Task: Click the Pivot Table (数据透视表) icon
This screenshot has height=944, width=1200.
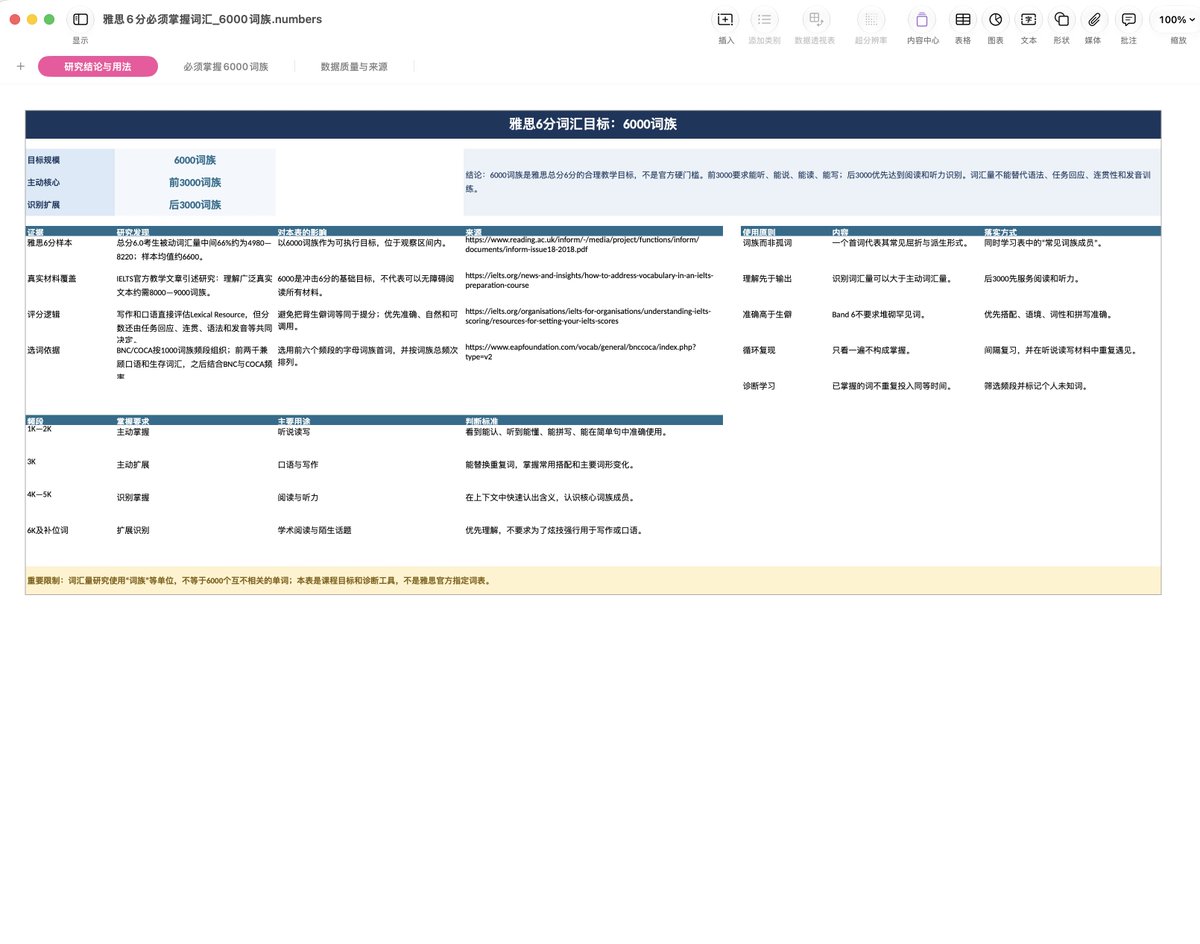Action: pos(815,20)
